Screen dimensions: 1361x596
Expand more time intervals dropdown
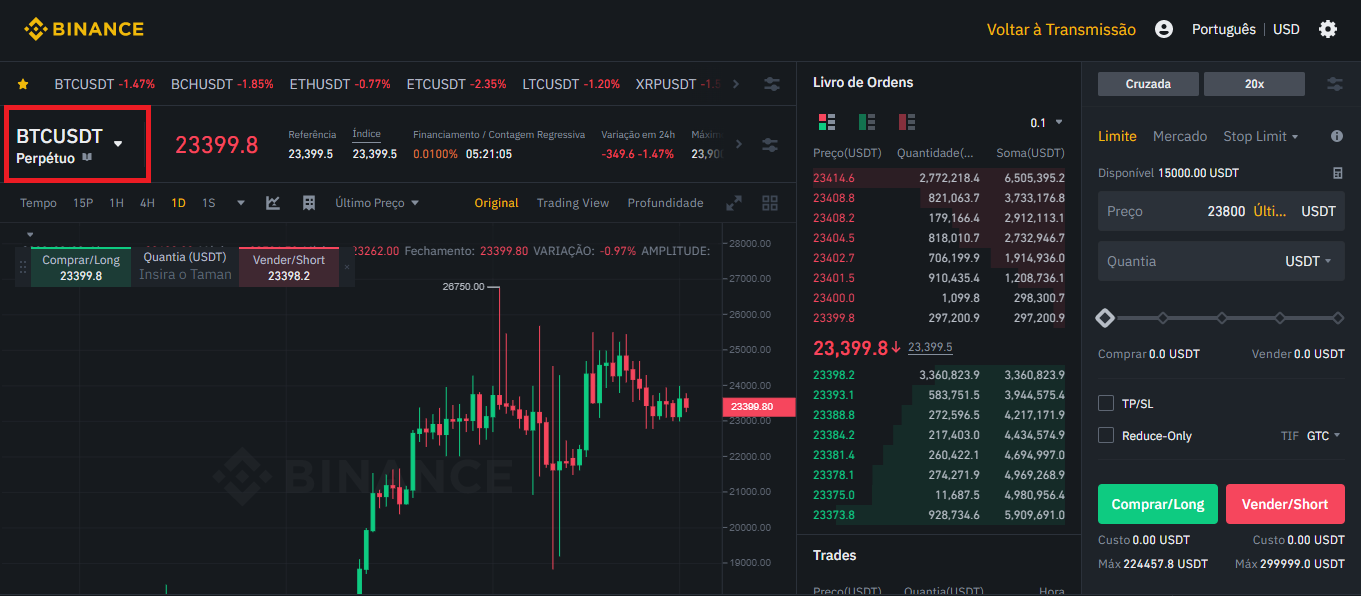pos(240,203)
